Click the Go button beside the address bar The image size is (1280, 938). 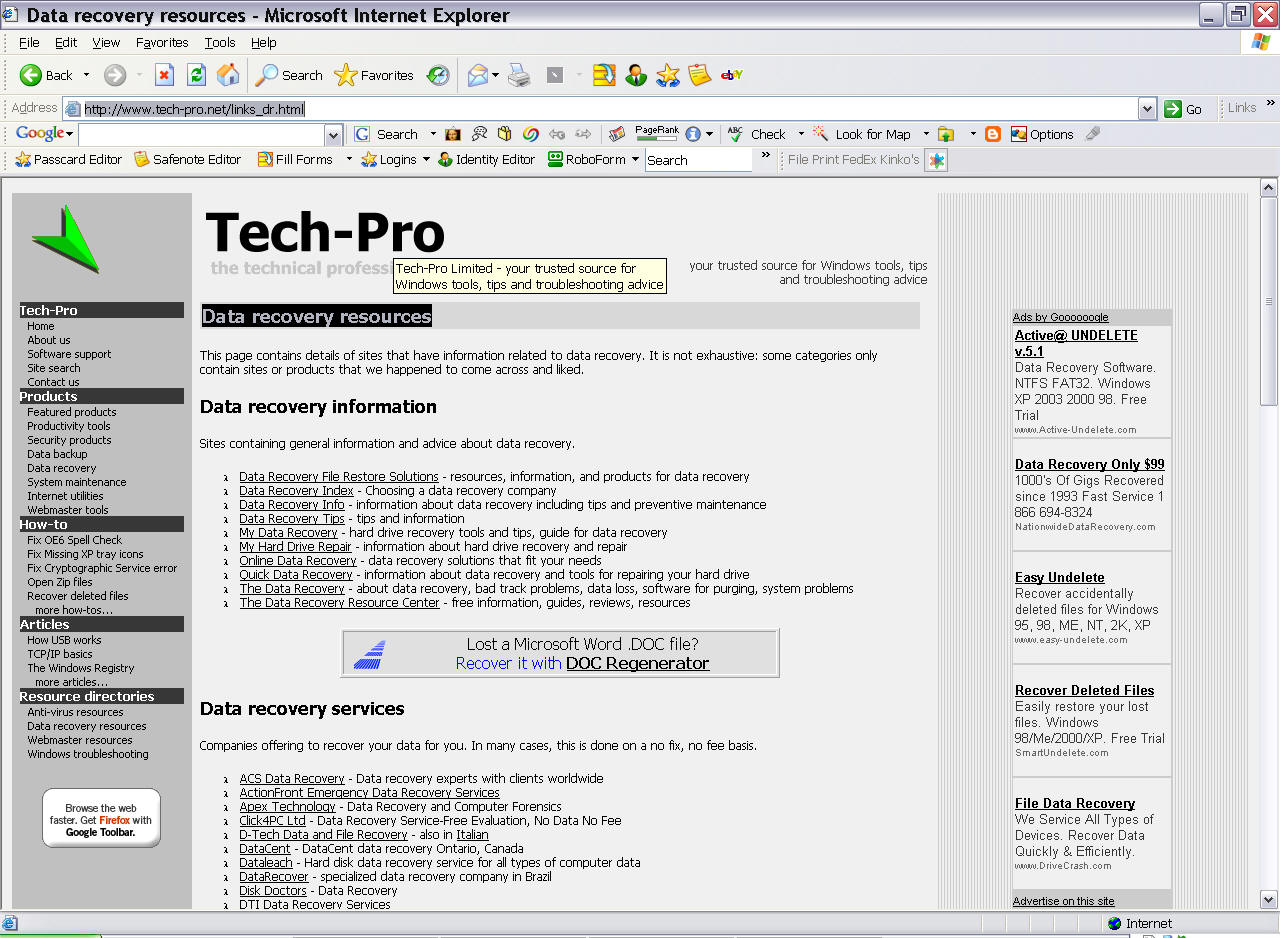pyautogui.click(x=1184, y=109)
